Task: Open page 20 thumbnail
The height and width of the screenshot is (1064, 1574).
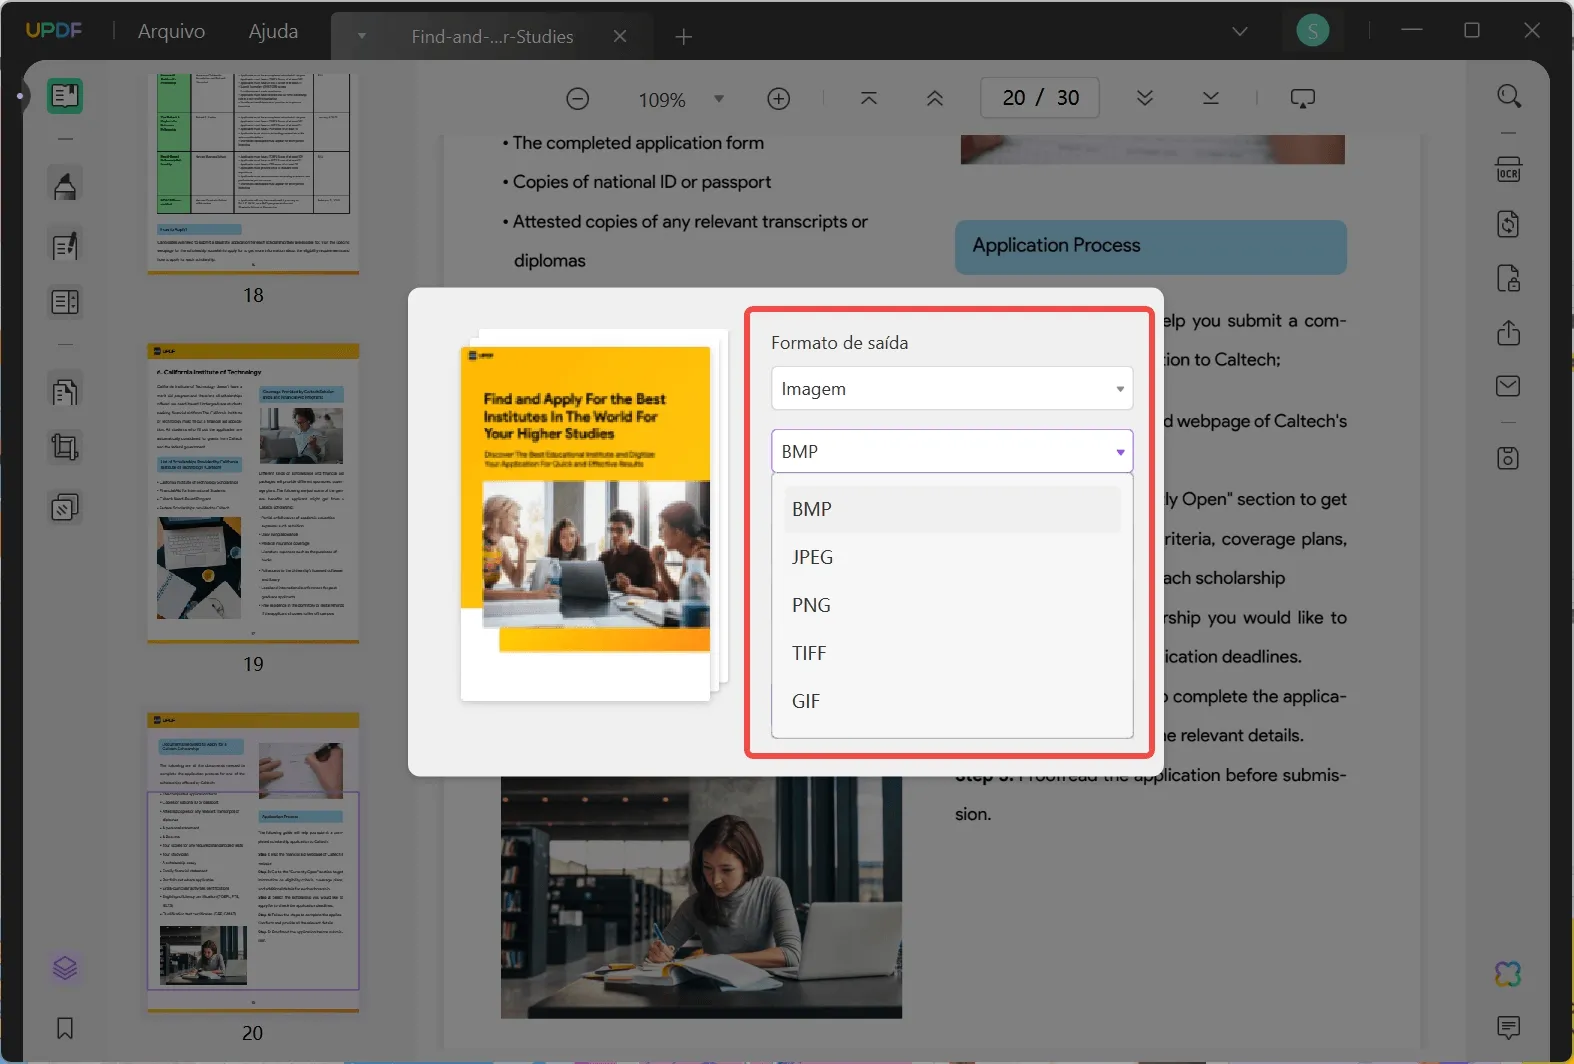Action: [x=253, y=862]
